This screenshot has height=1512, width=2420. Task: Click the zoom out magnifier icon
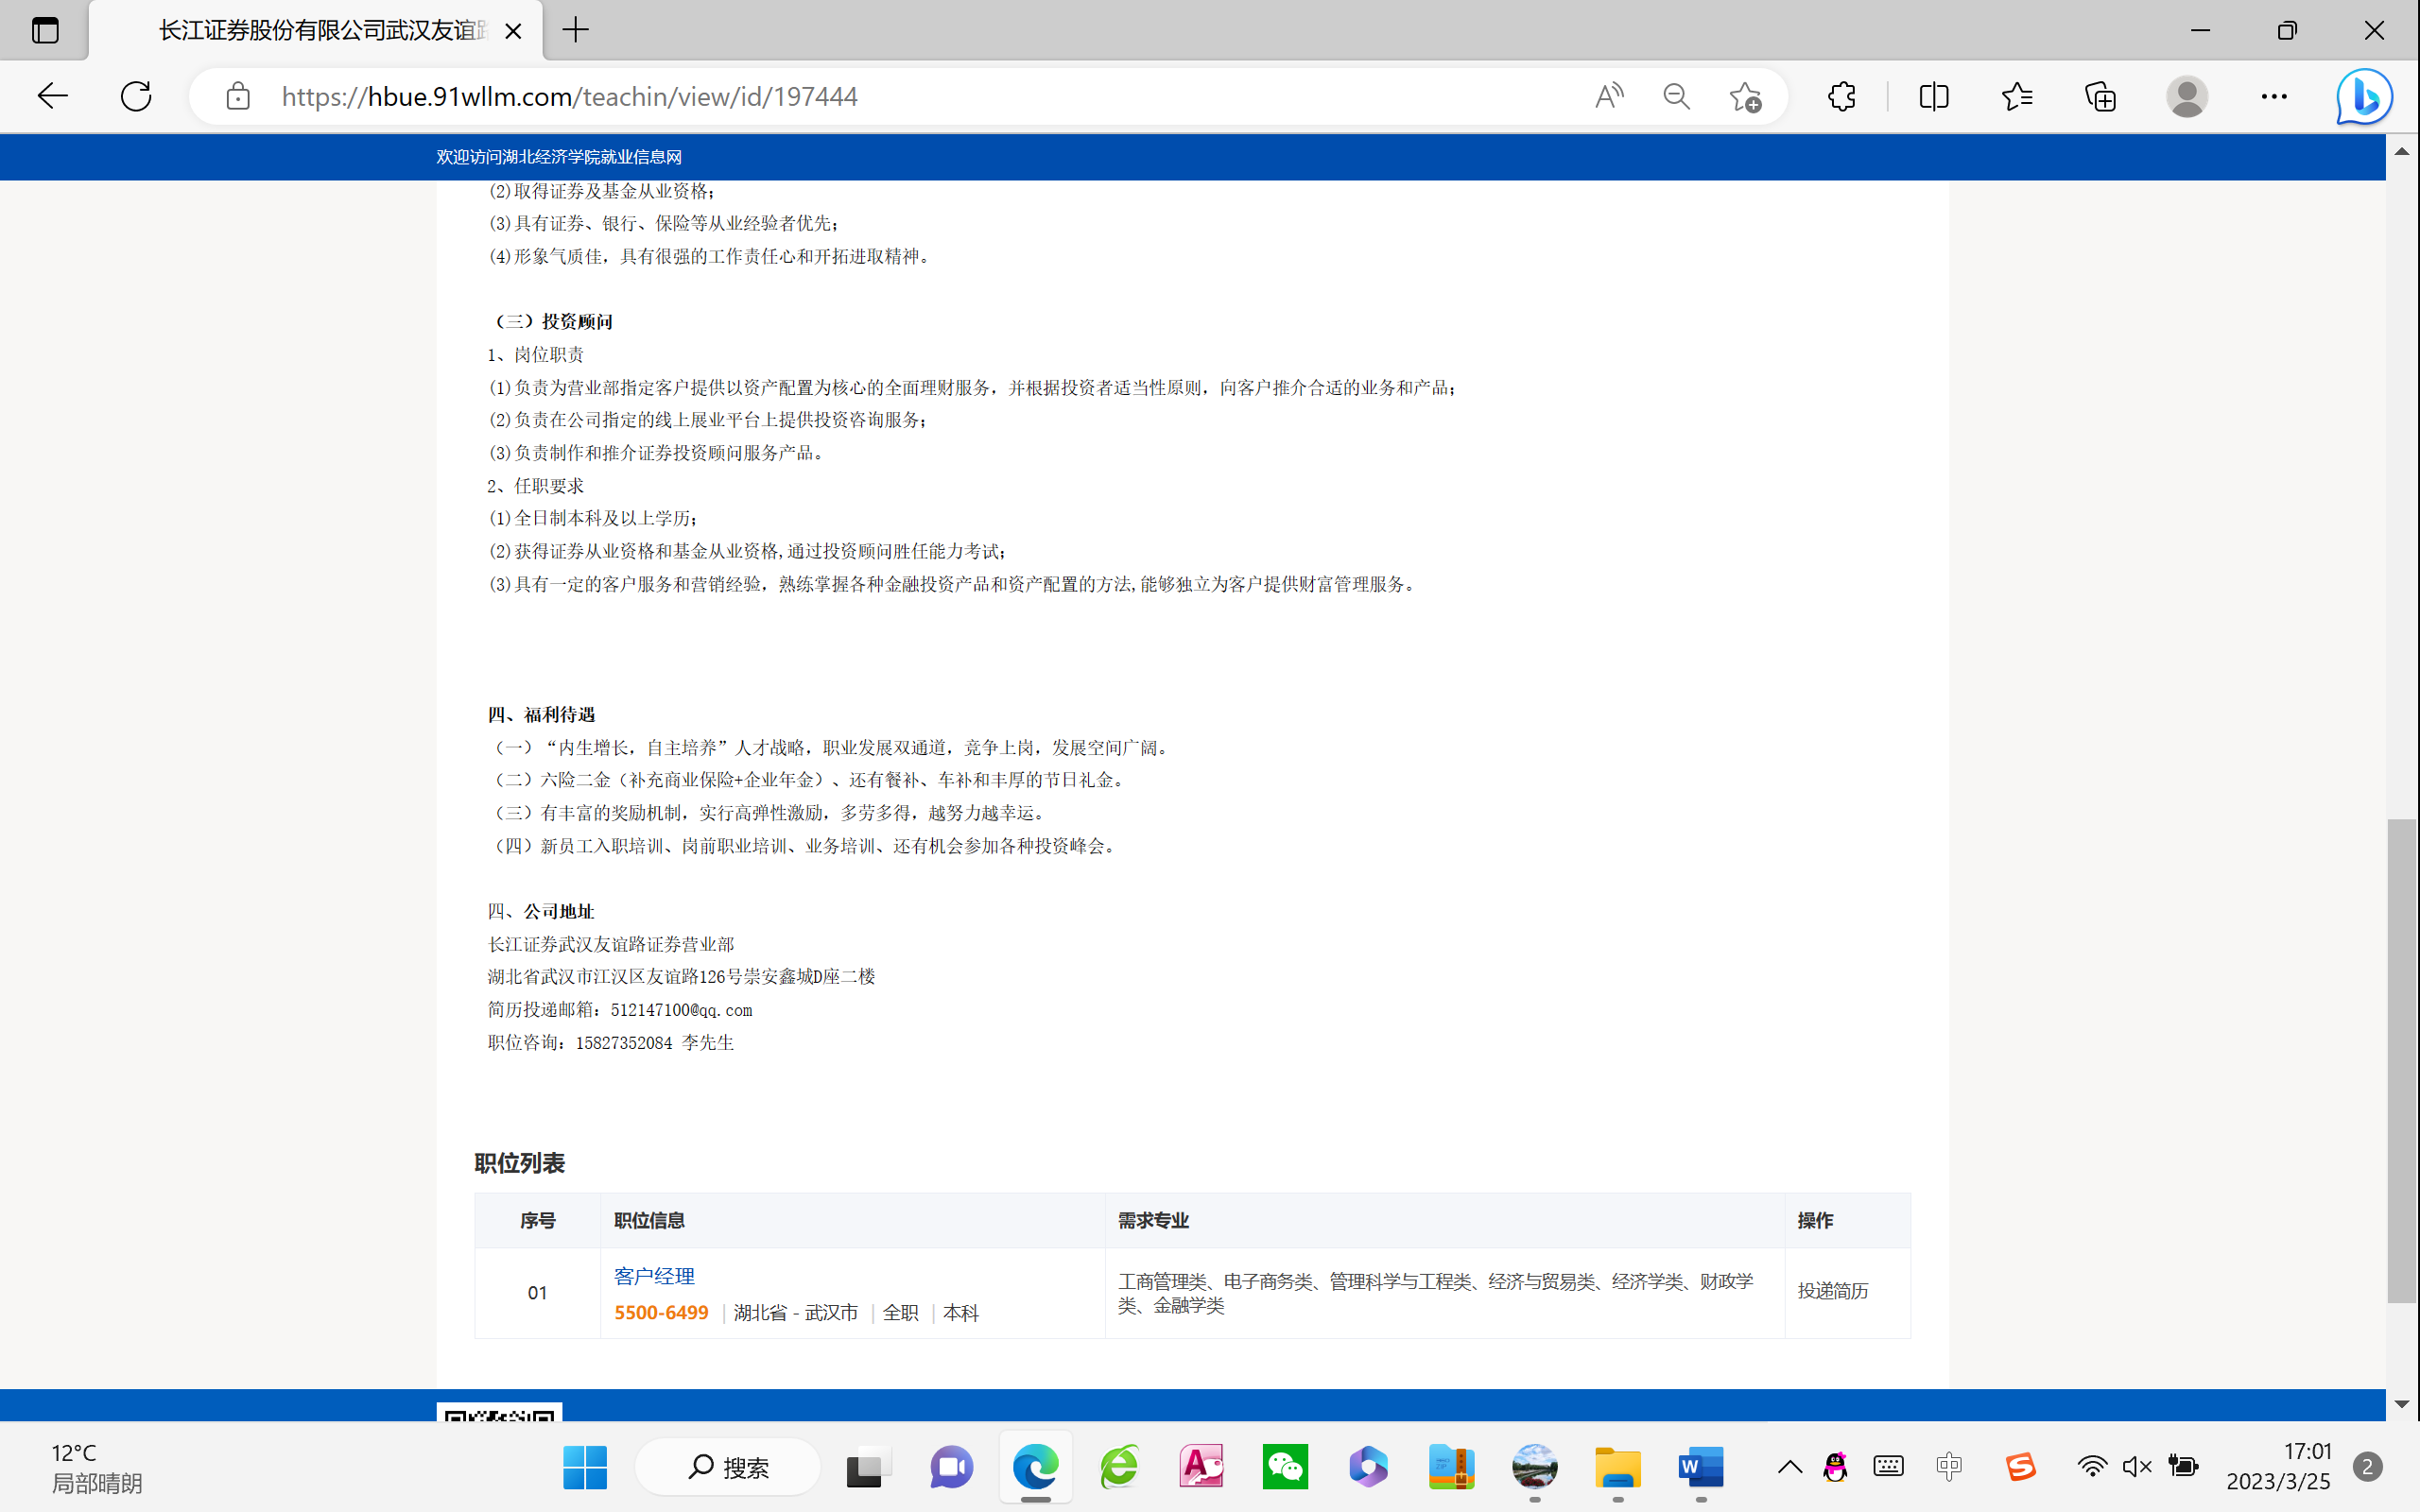pyautogui.click(x=1676, y=96)
